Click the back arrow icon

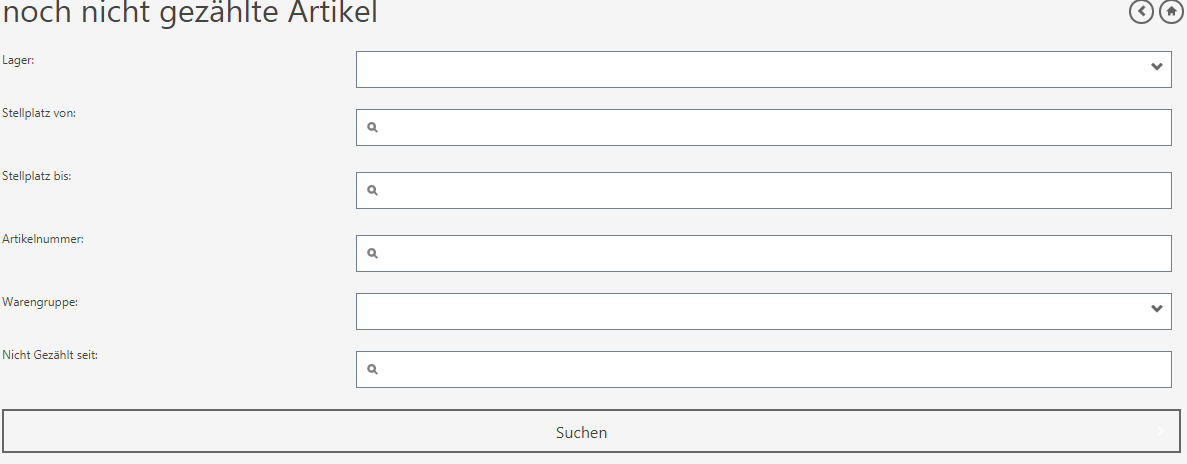[x=1141, y=12]
